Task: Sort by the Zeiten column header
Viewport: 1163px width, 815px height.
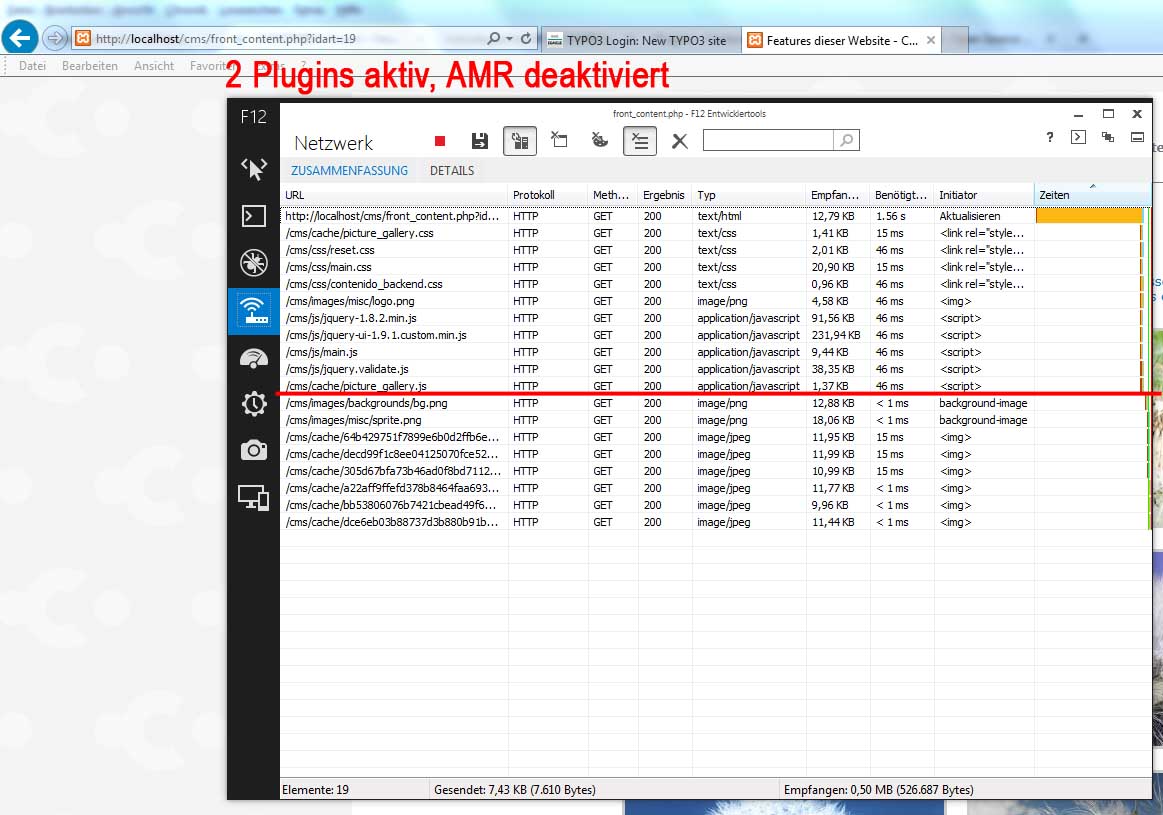Action: pyautogui.click(x=1090, y=195)
